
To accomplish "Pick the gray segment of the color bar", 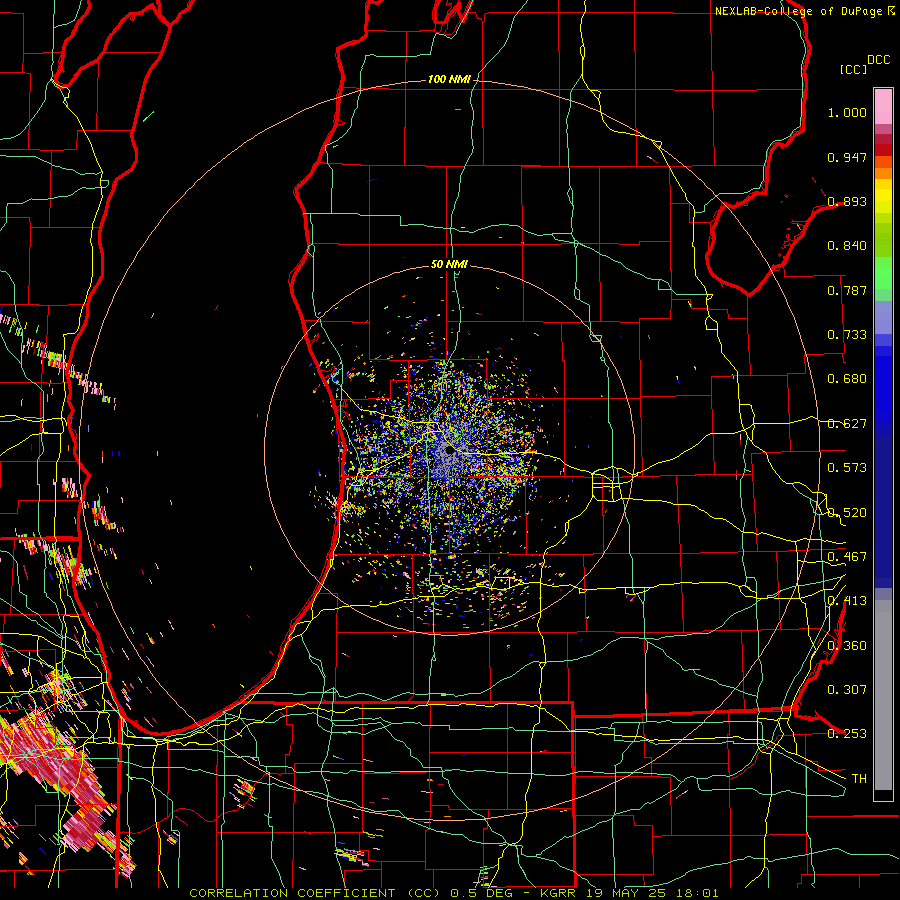I will (883, 695).
